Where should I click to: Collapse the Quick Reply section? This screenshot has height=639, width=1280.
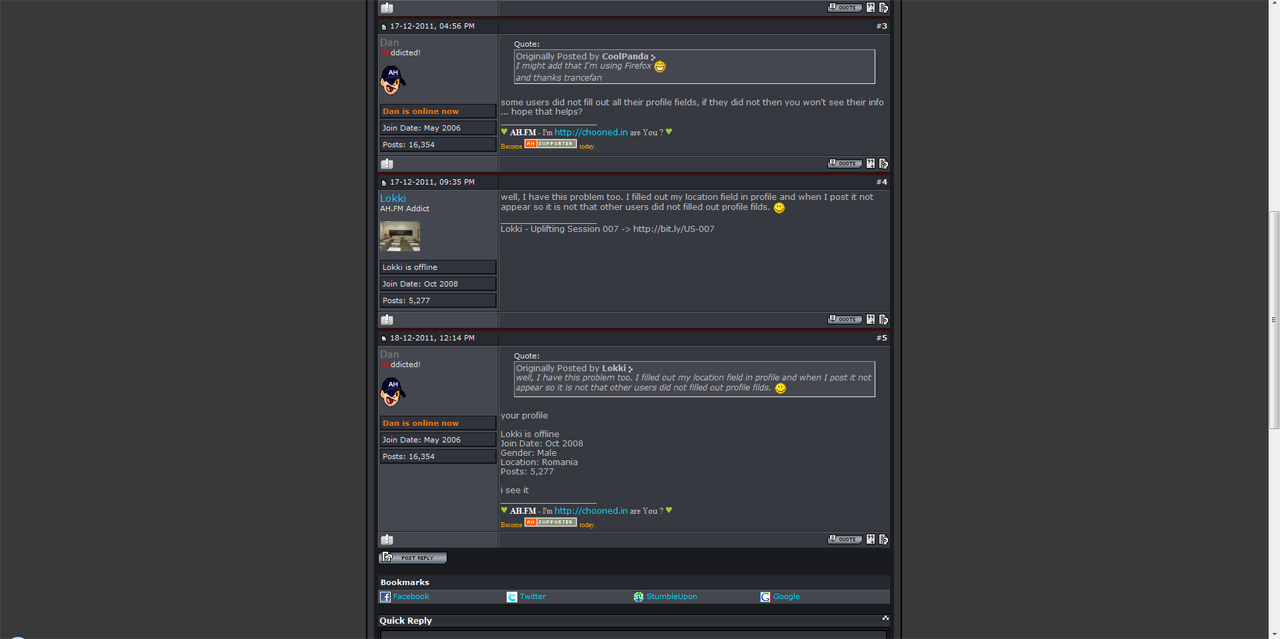tap(885, 619)
